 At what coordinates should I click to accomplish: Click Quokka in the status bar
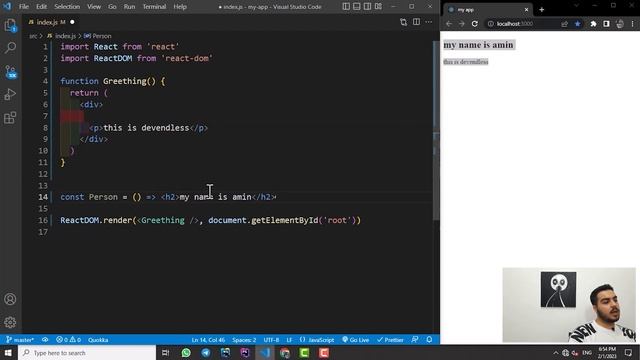pos(98,340)
